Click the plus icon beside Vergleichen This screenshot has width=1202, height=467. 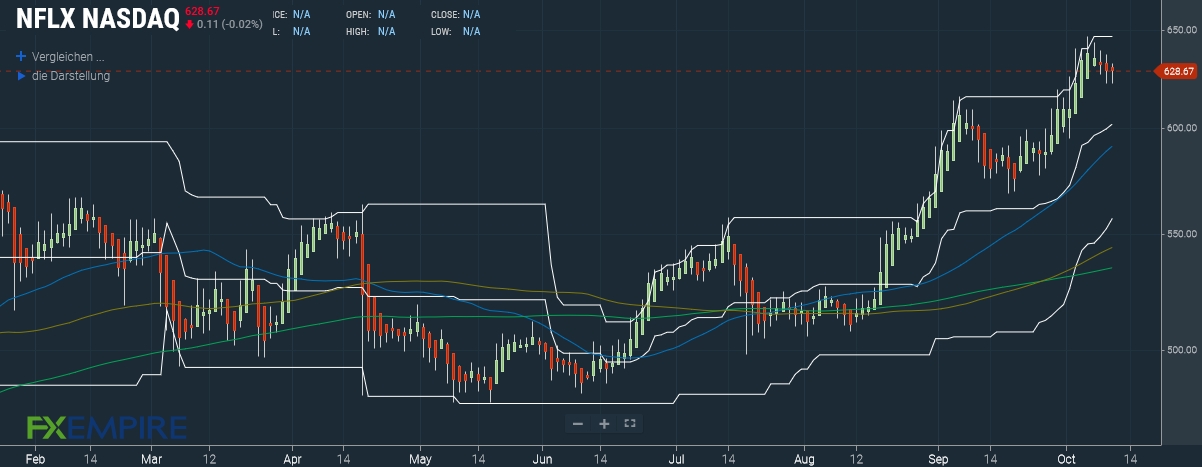[21, 56]
